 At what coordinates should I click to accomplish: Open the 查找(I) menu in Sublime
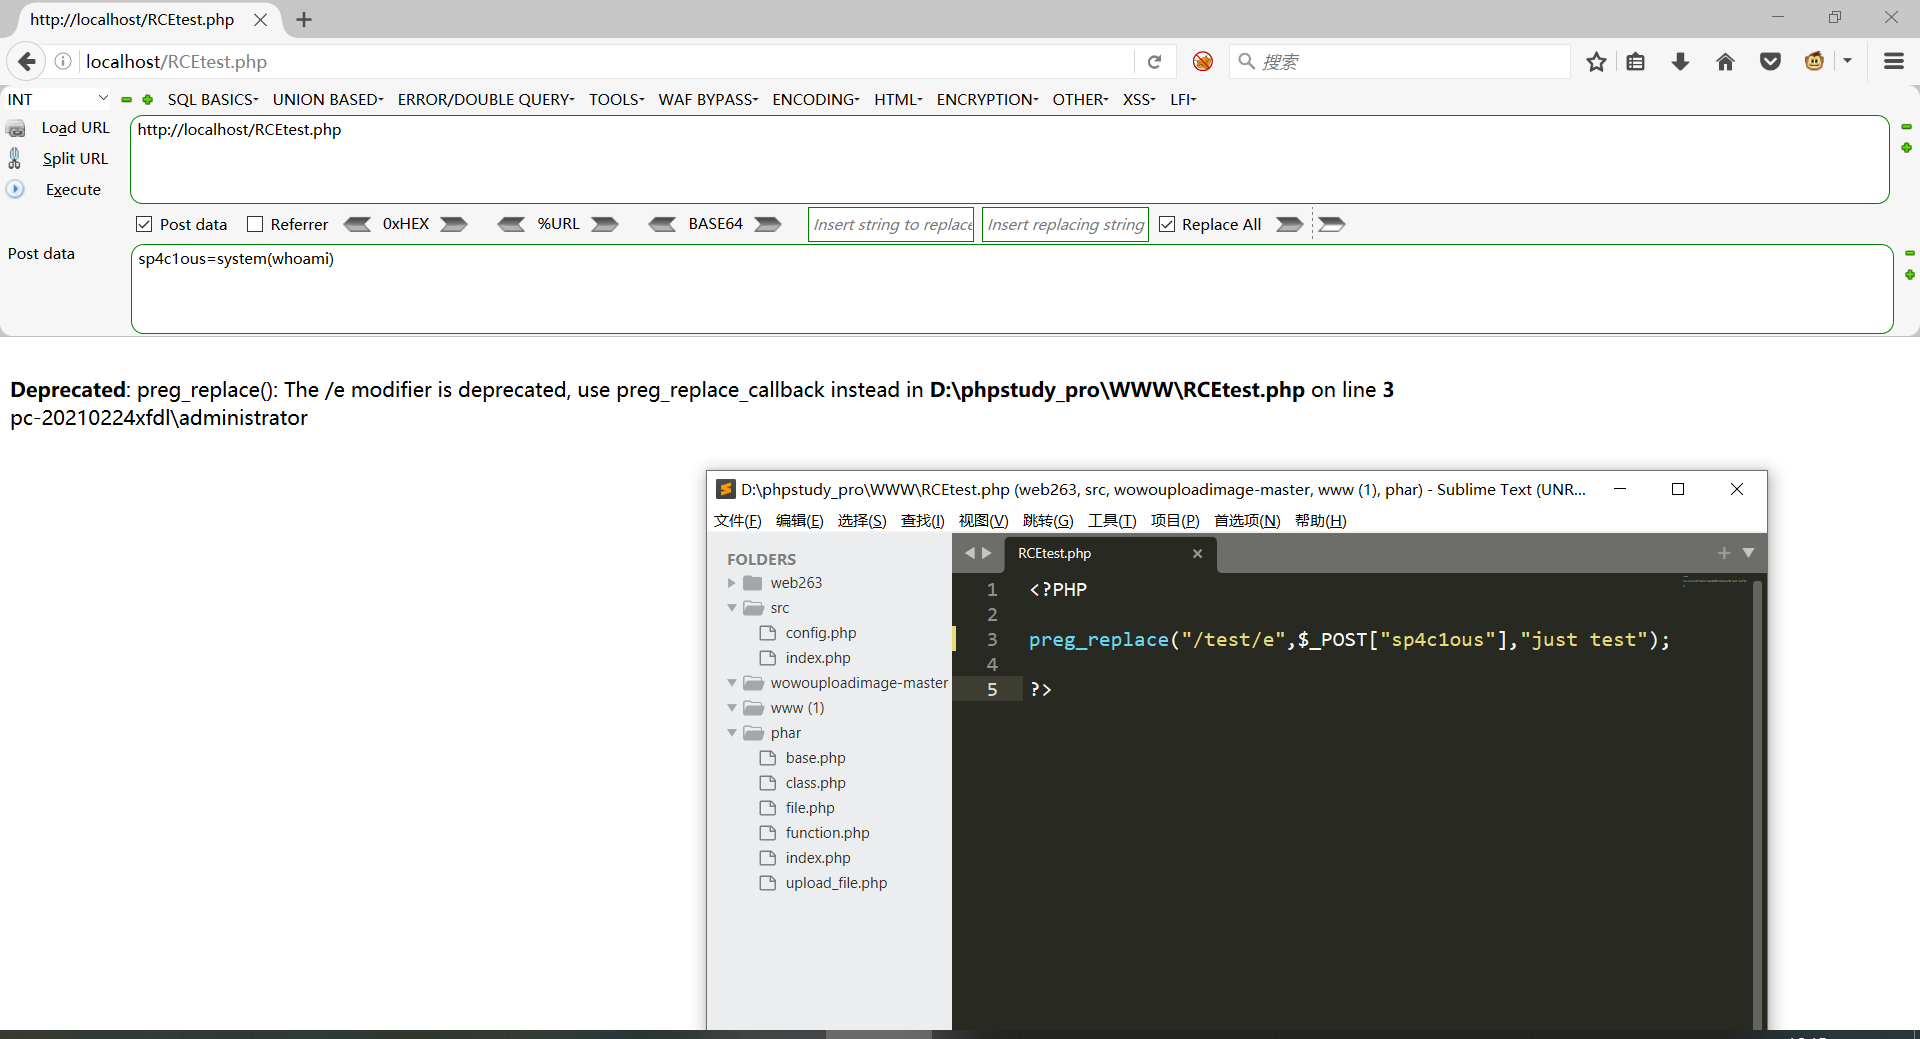click(x=923, y=520)
